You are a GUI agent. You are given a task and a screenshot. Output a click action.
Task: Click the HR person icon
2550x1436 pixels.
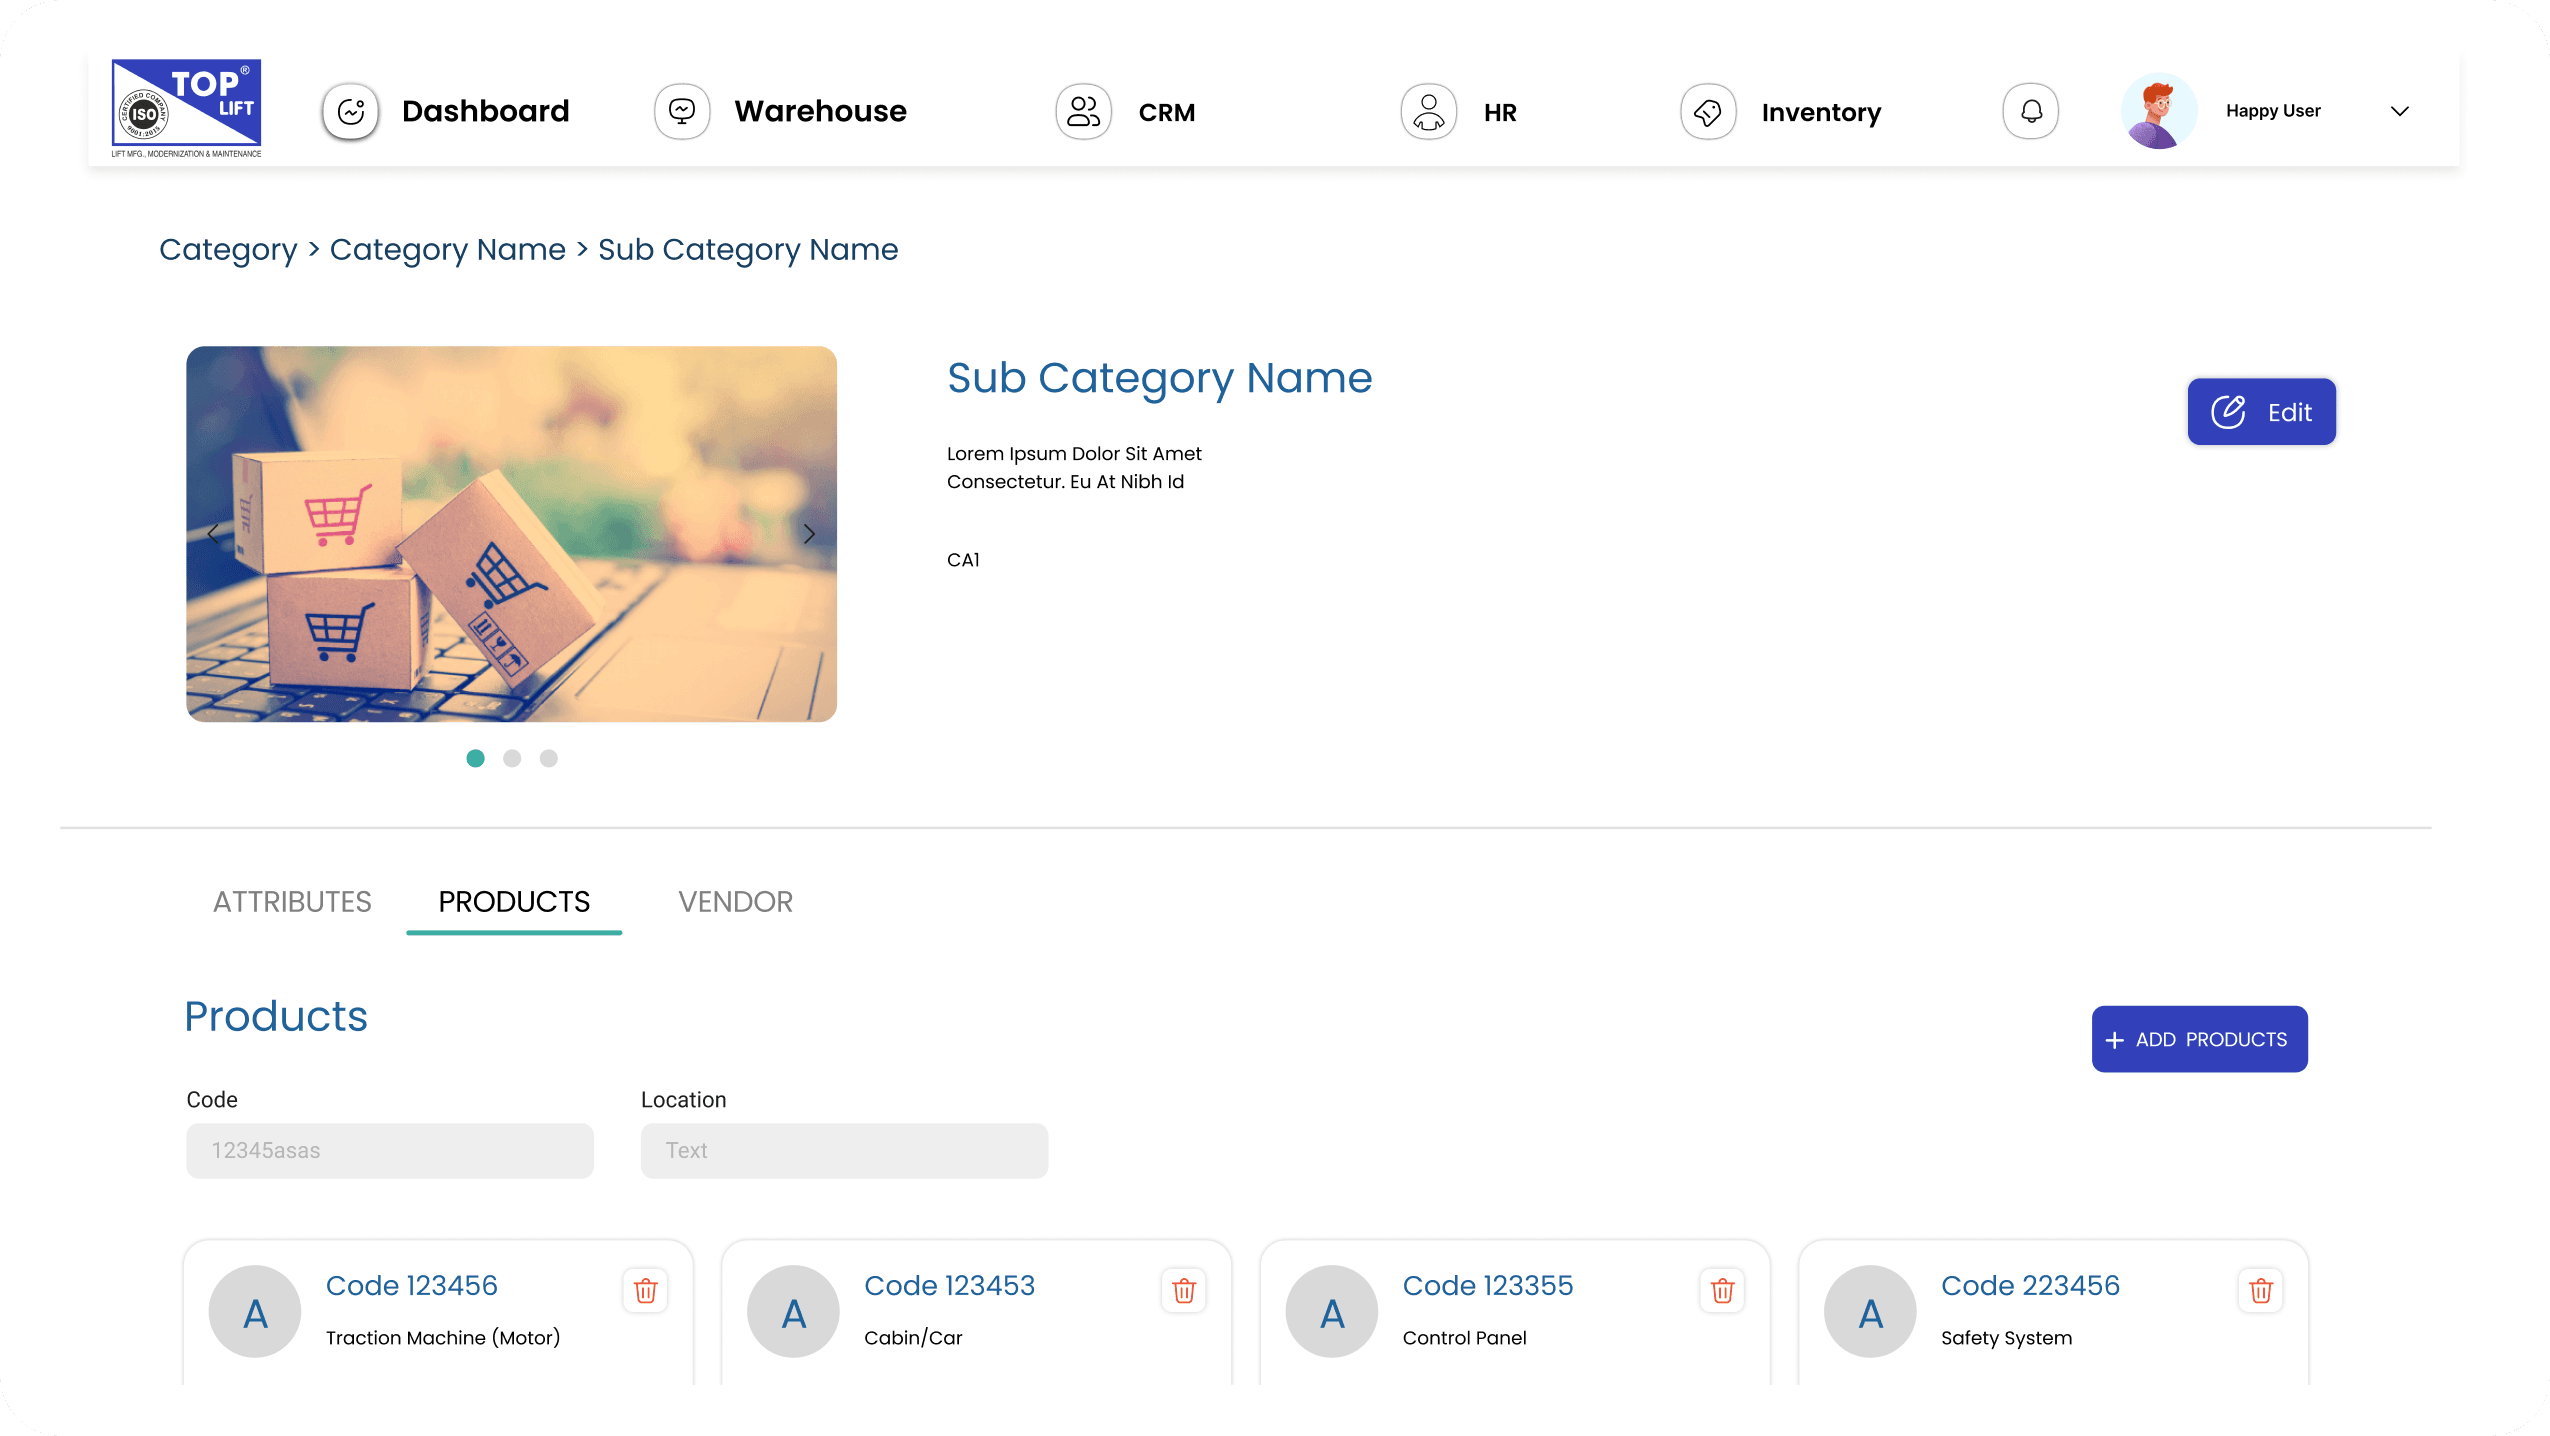(1428, 111)
